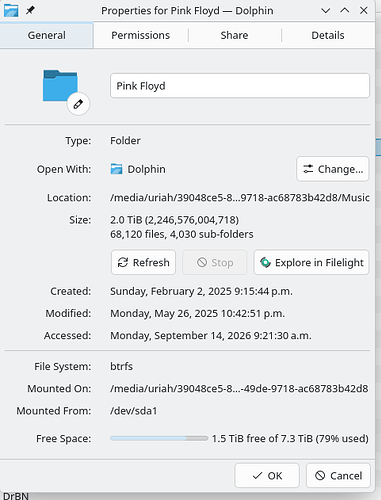Screen dimensions: 381x500
Task: Click the Folder type value
Action: (x=125, y=141)
